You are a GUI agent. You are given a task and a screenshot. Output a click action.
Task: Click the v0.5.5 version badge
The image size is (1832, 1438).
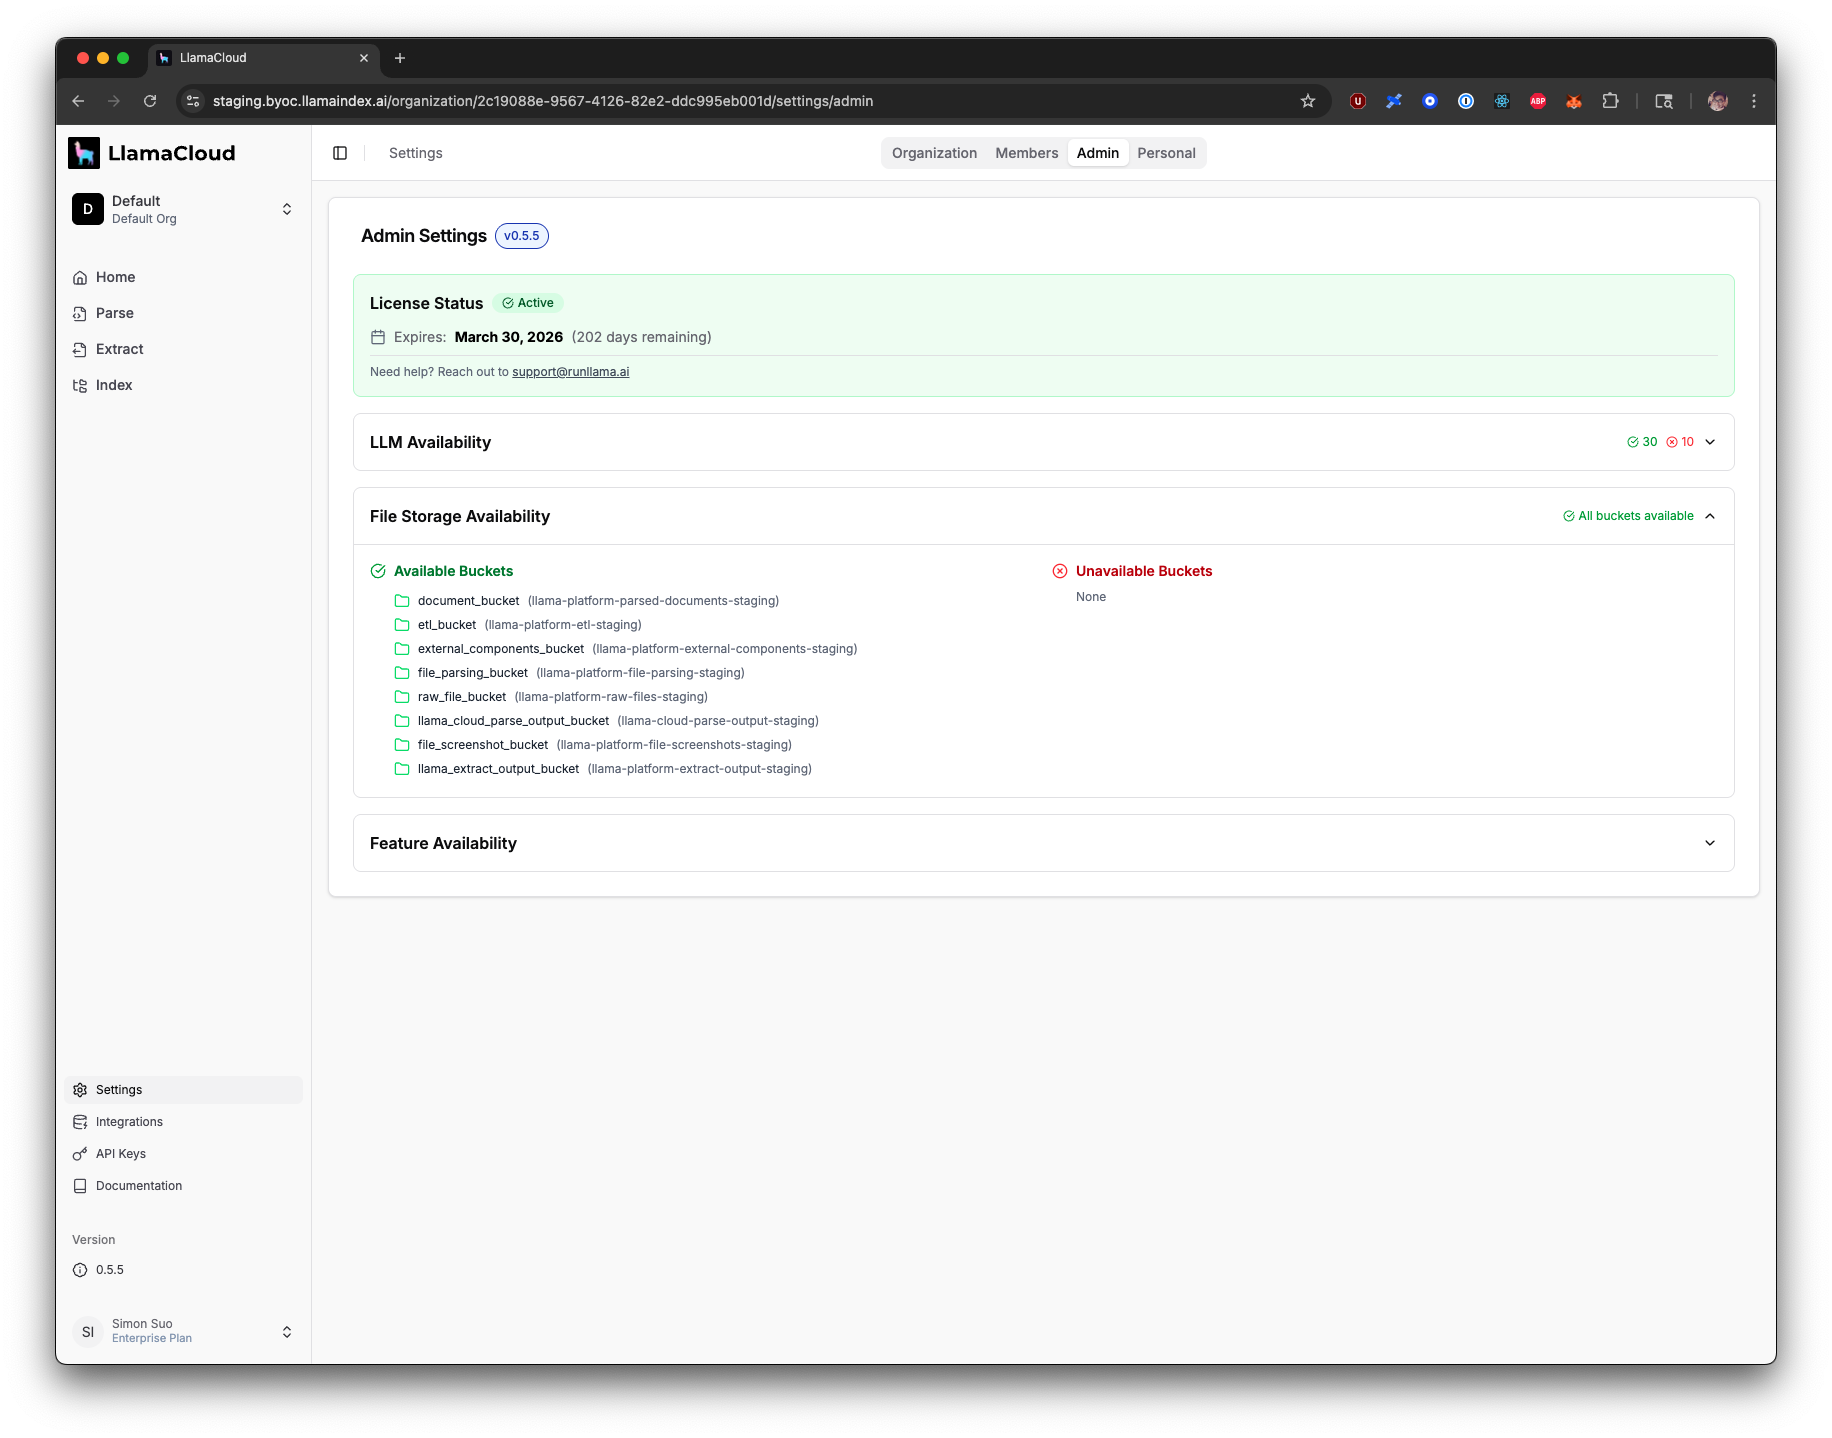pos(521,236)
